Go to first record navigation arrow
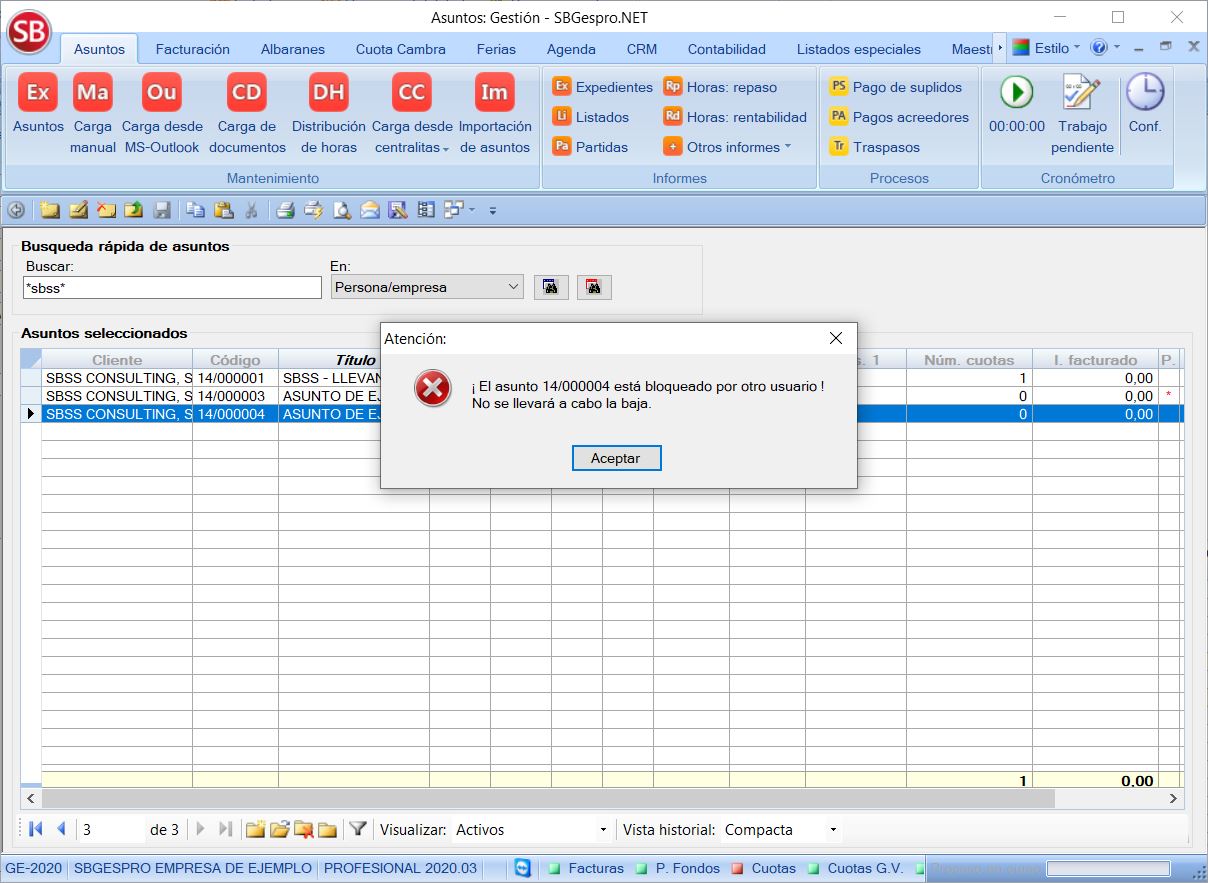Screen dimensions: 1208x883 [x=36, y=829]
